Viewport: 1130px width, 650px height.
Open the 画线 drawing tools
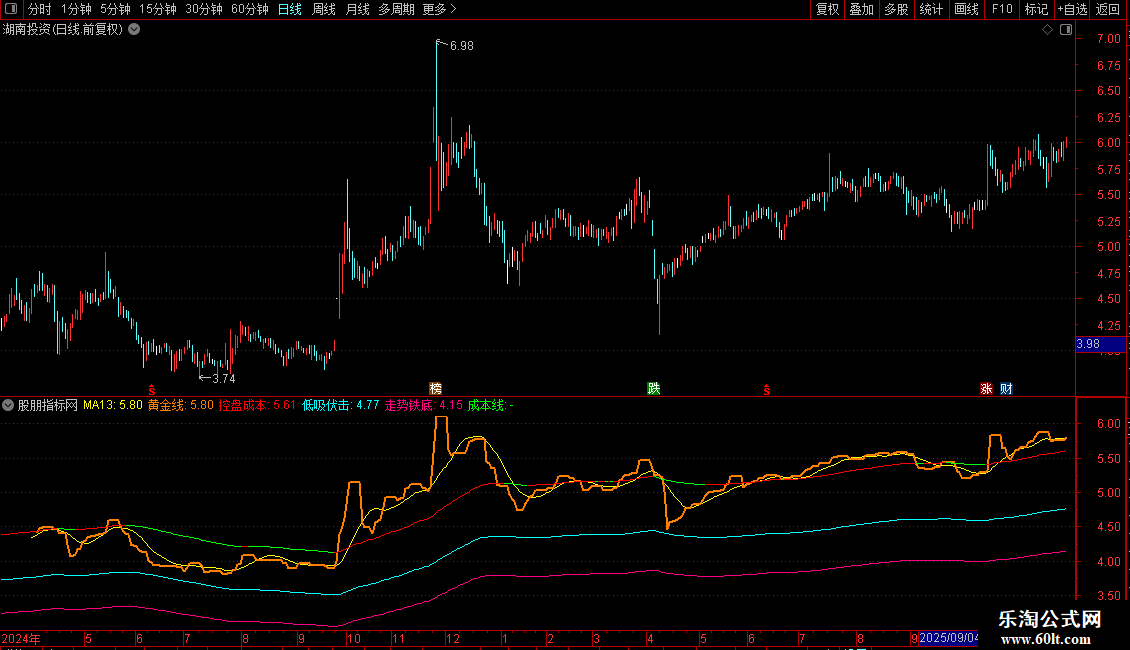[966, 9]
